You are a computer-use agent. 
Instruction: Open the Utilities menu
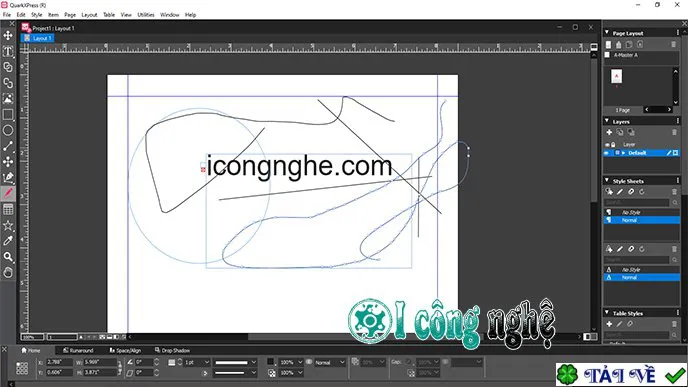tap(146, 14)
